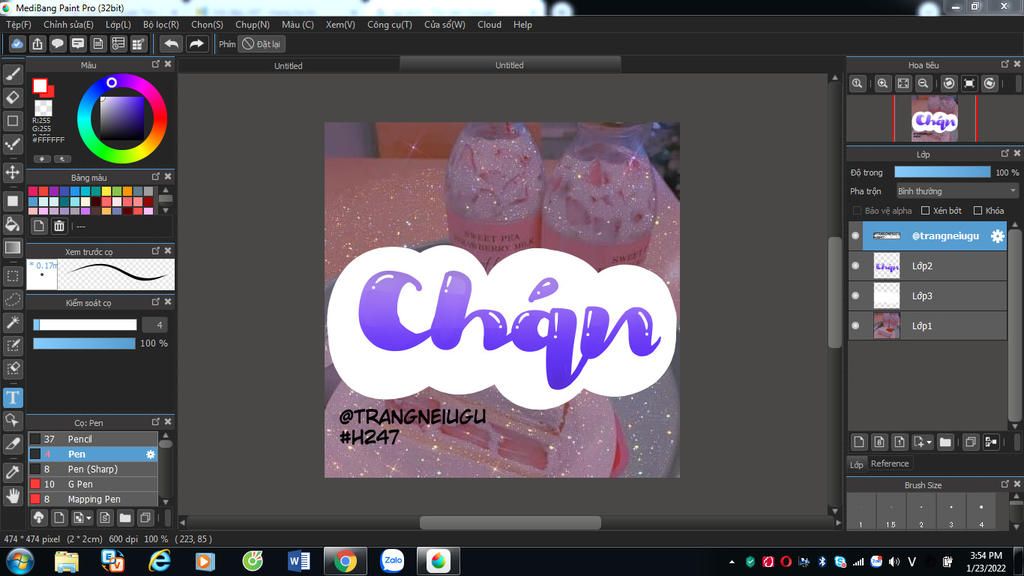1024x576 pixels.
Task: Select the Lasso tool
Action: pyautogui.click(x=12, y=299)
